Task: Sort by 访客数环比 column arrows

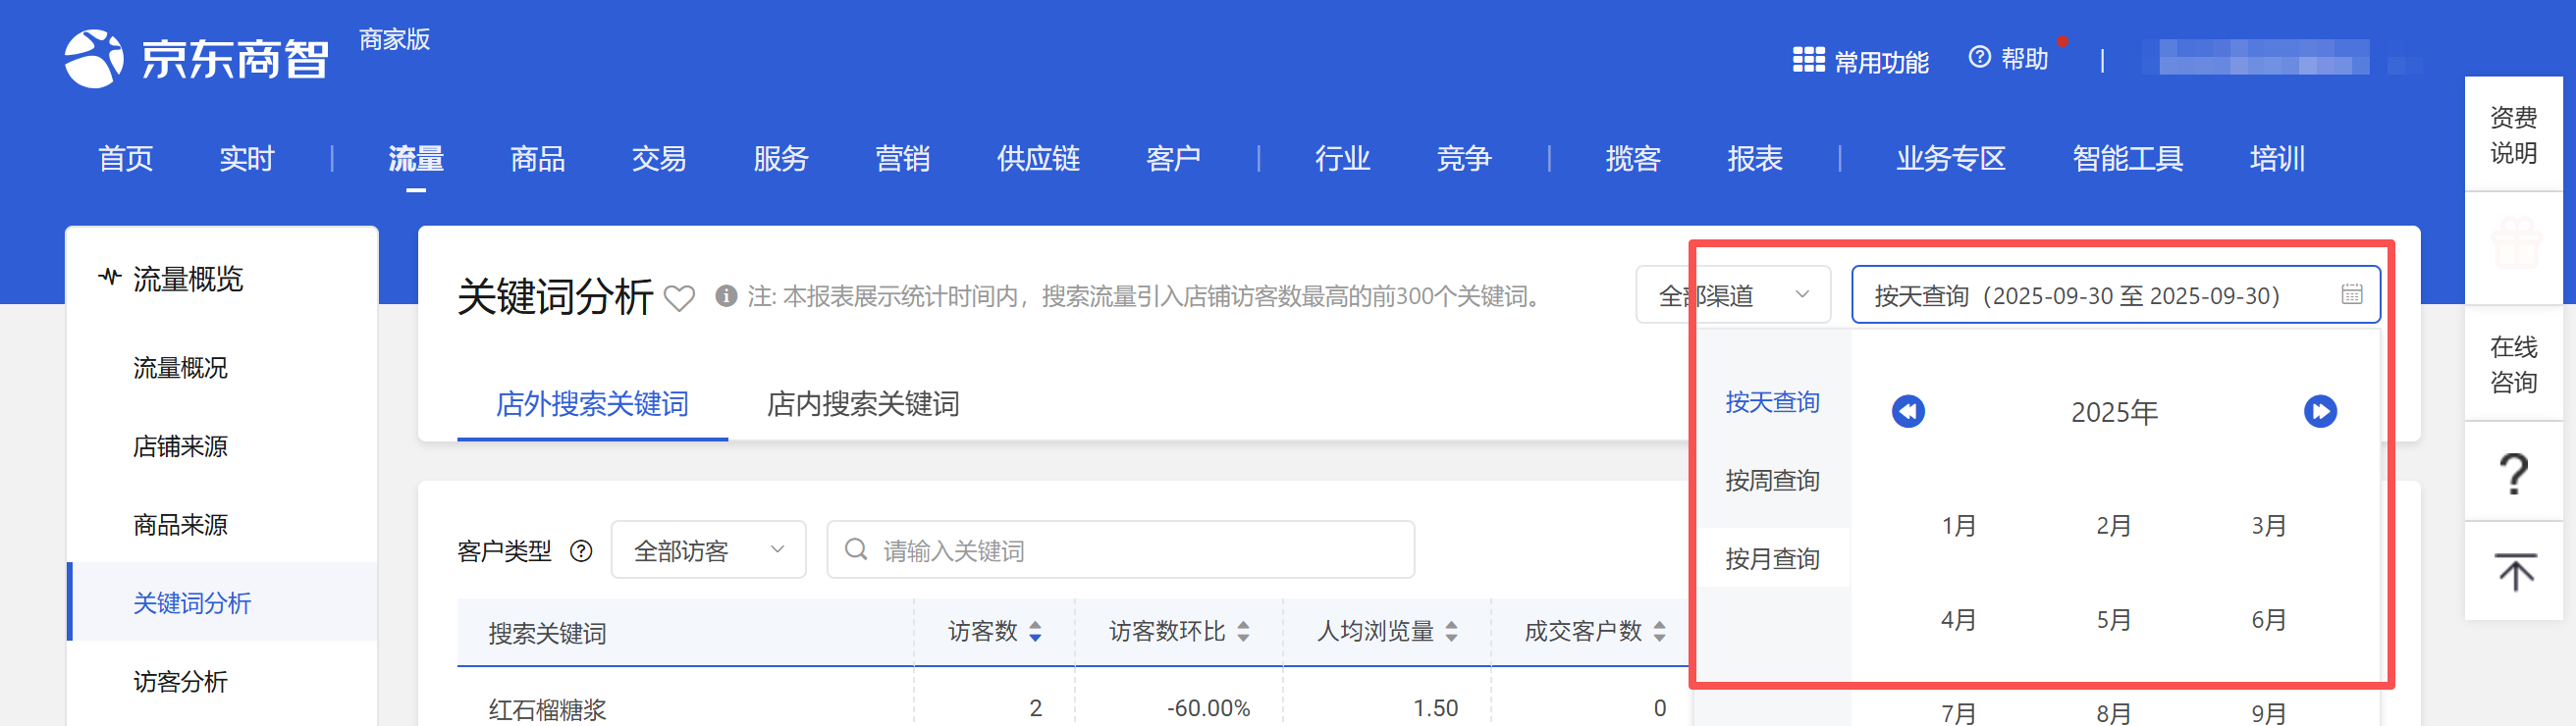Action: pyautogui.click(x=1243, y=631)
